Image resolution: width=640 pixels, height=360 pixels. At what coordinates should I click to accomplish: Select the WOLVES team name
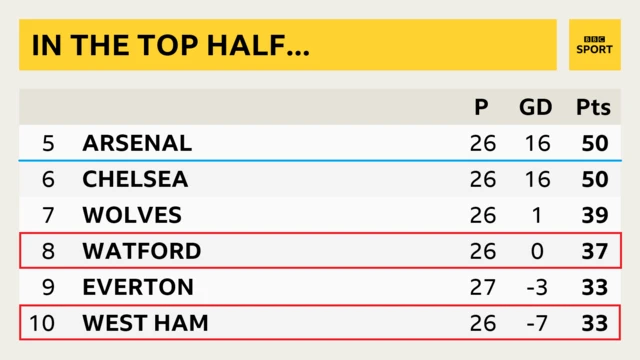coord(132,215)
